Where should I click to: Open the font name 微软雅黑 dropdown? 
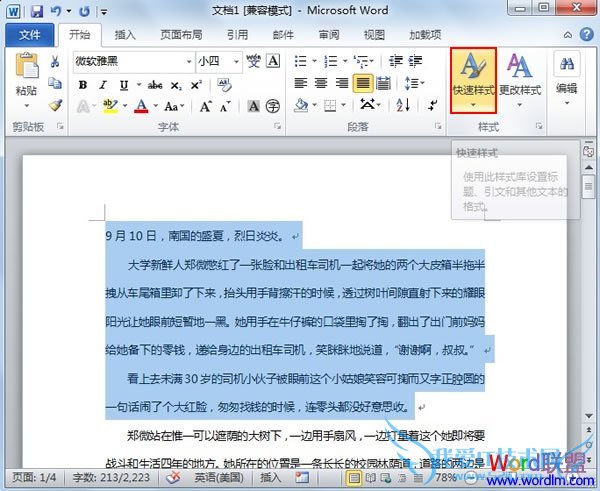point(189,61)
